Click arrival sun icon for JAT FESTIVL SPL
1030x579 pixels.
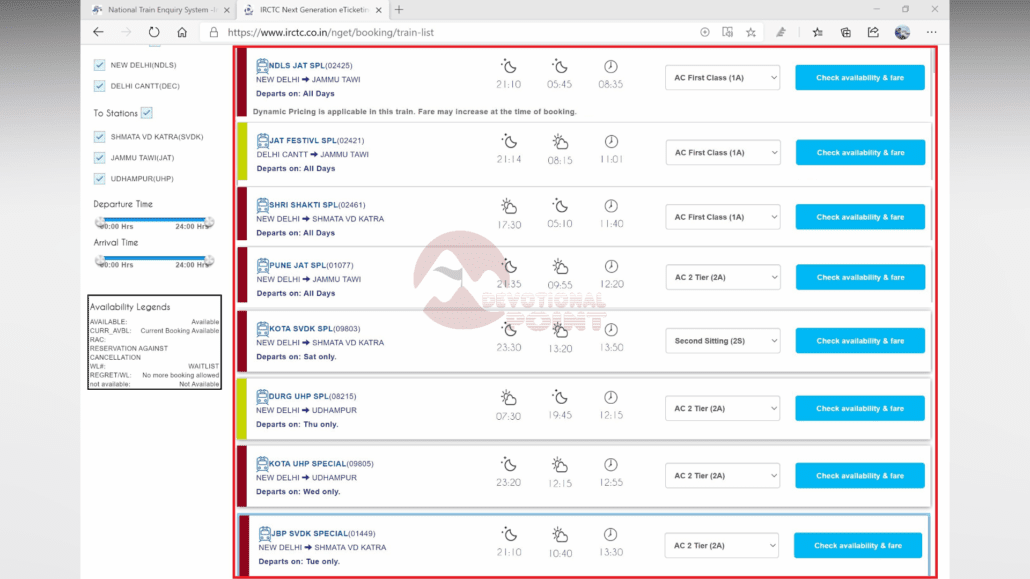tap(560, 141)
